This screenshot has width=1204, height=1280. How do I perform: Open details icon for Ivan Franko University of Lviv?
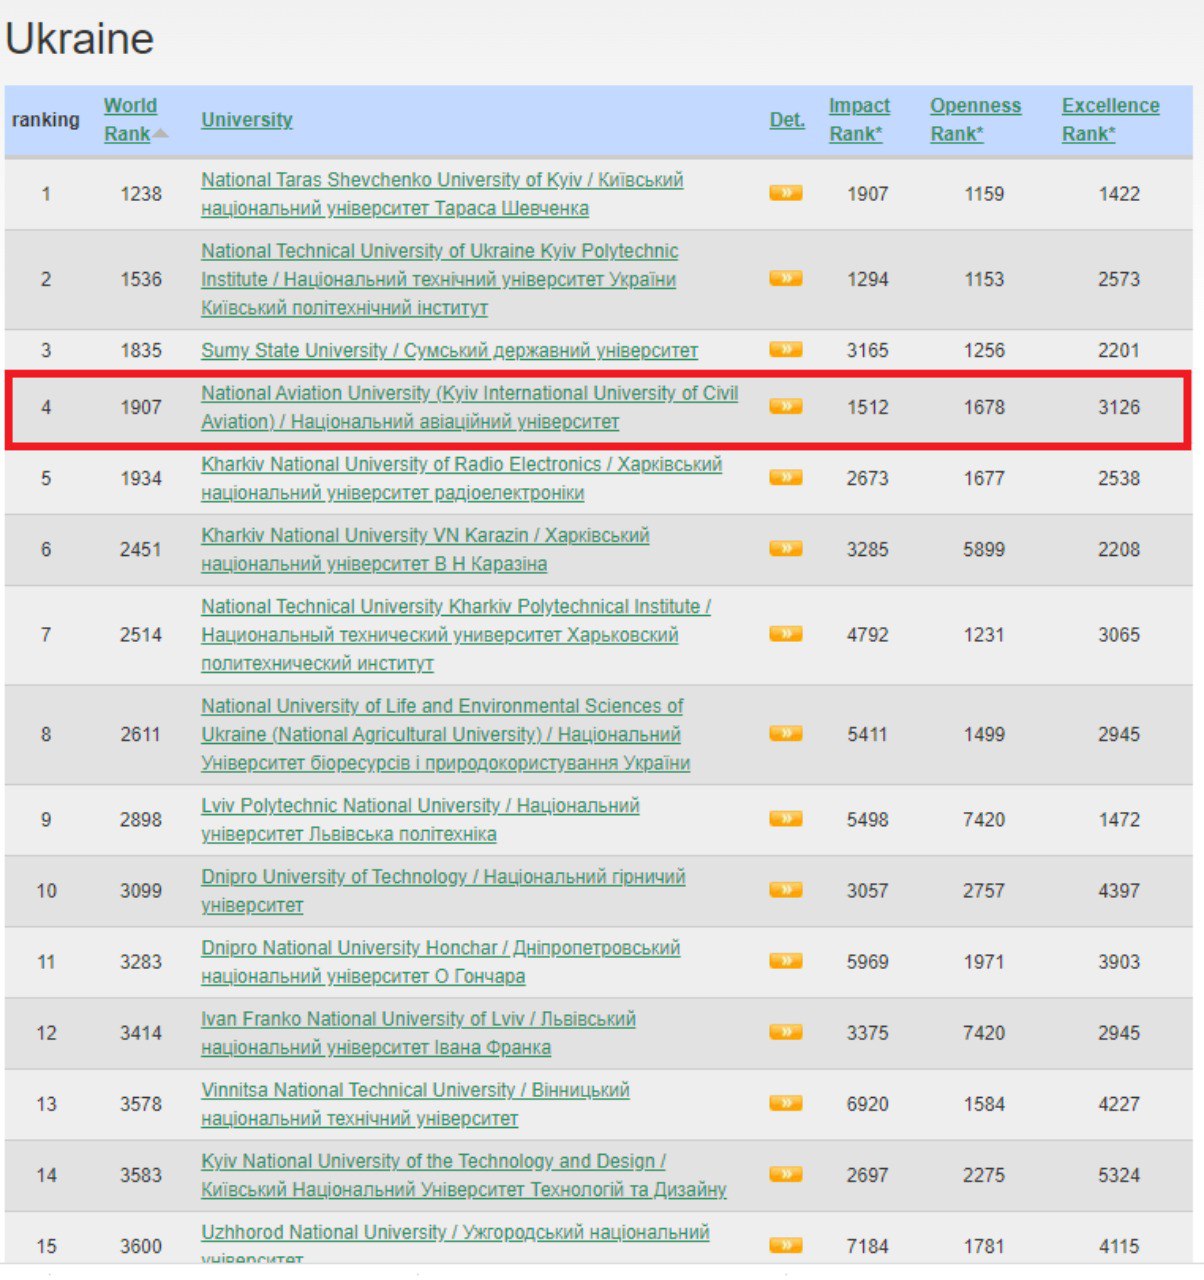tap(786, 1031)
